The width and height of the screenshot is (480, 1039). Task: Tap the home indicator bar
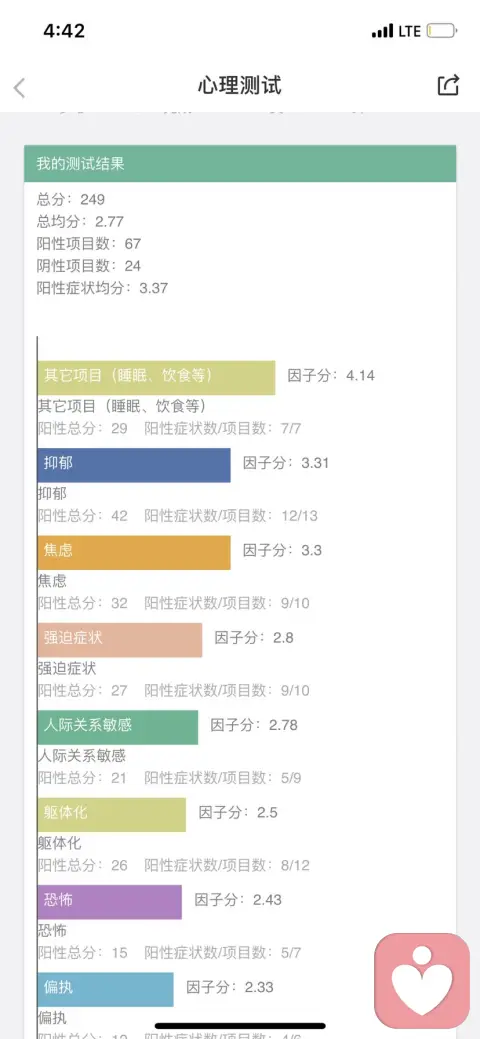tap(240, 1026)
